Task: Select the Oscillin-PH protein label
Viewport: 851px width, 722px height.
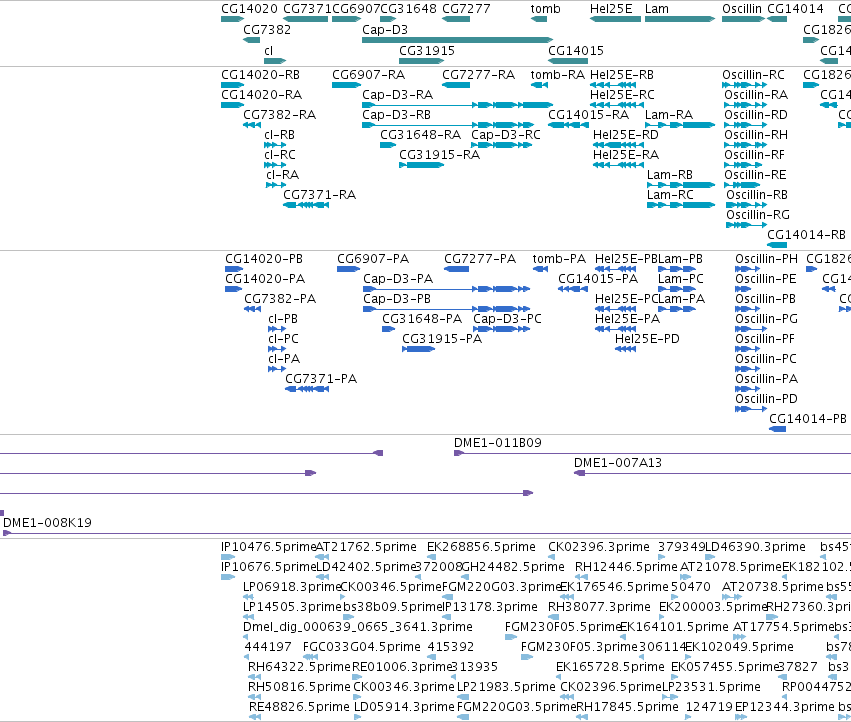Action: [x=766, y=258]
